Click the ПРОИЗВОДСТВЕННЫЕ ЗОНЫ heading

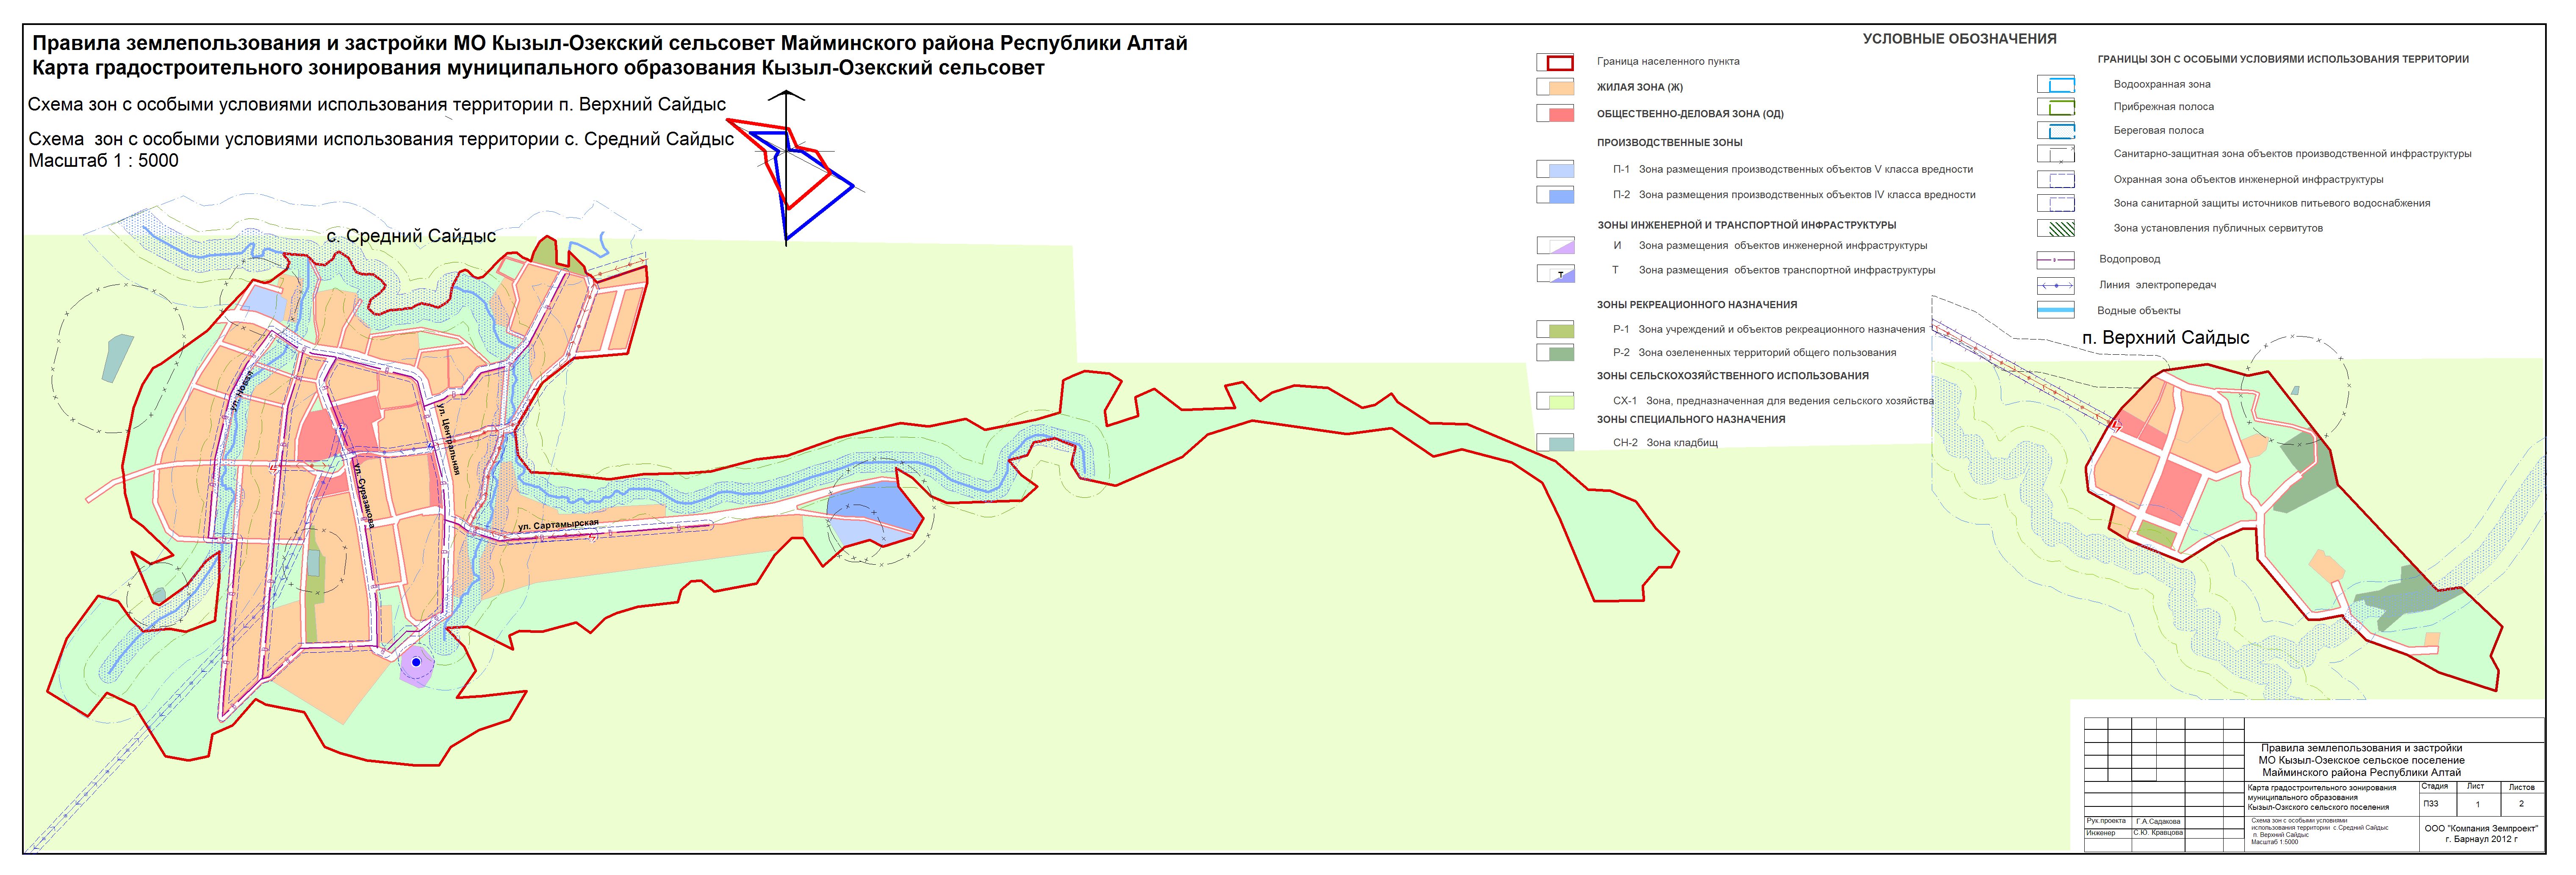(1669, 143)
